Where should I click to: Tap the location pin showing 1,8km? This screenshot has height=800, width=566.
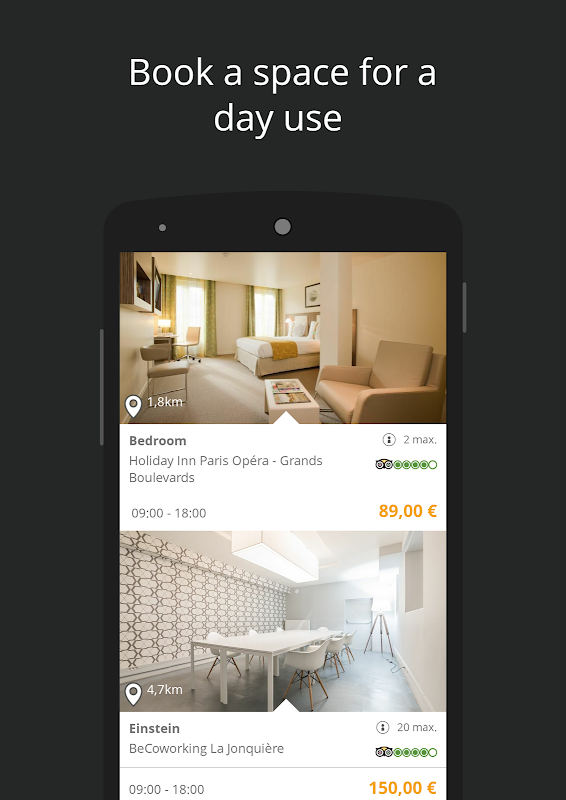click(x=133, y=406)
